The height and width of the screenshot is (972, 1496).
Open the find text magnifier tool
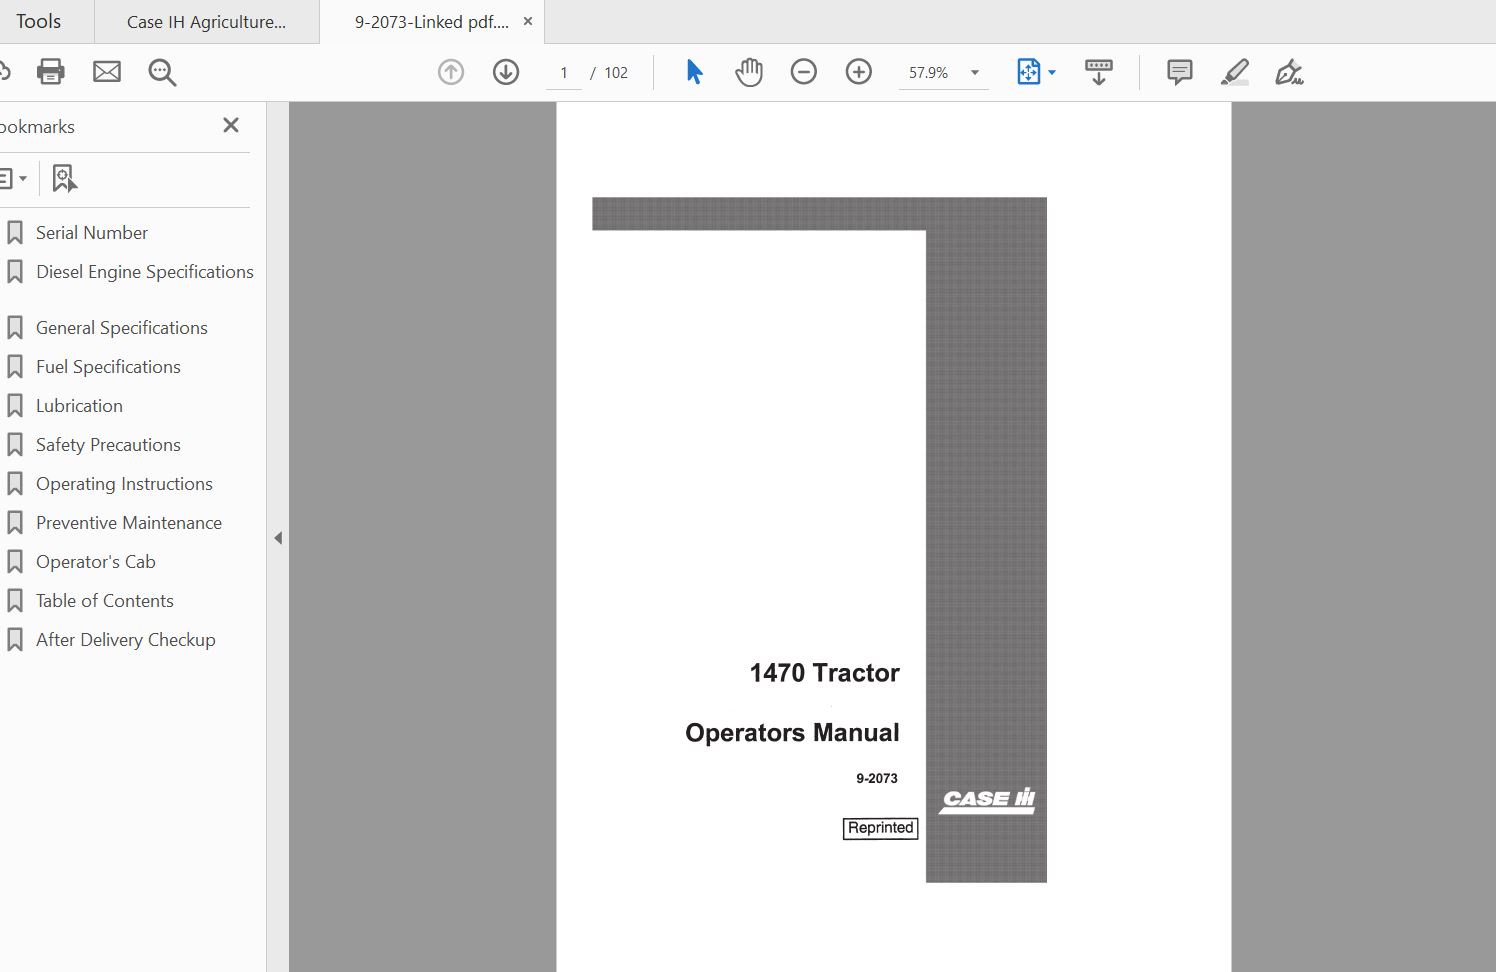[162, 72]
